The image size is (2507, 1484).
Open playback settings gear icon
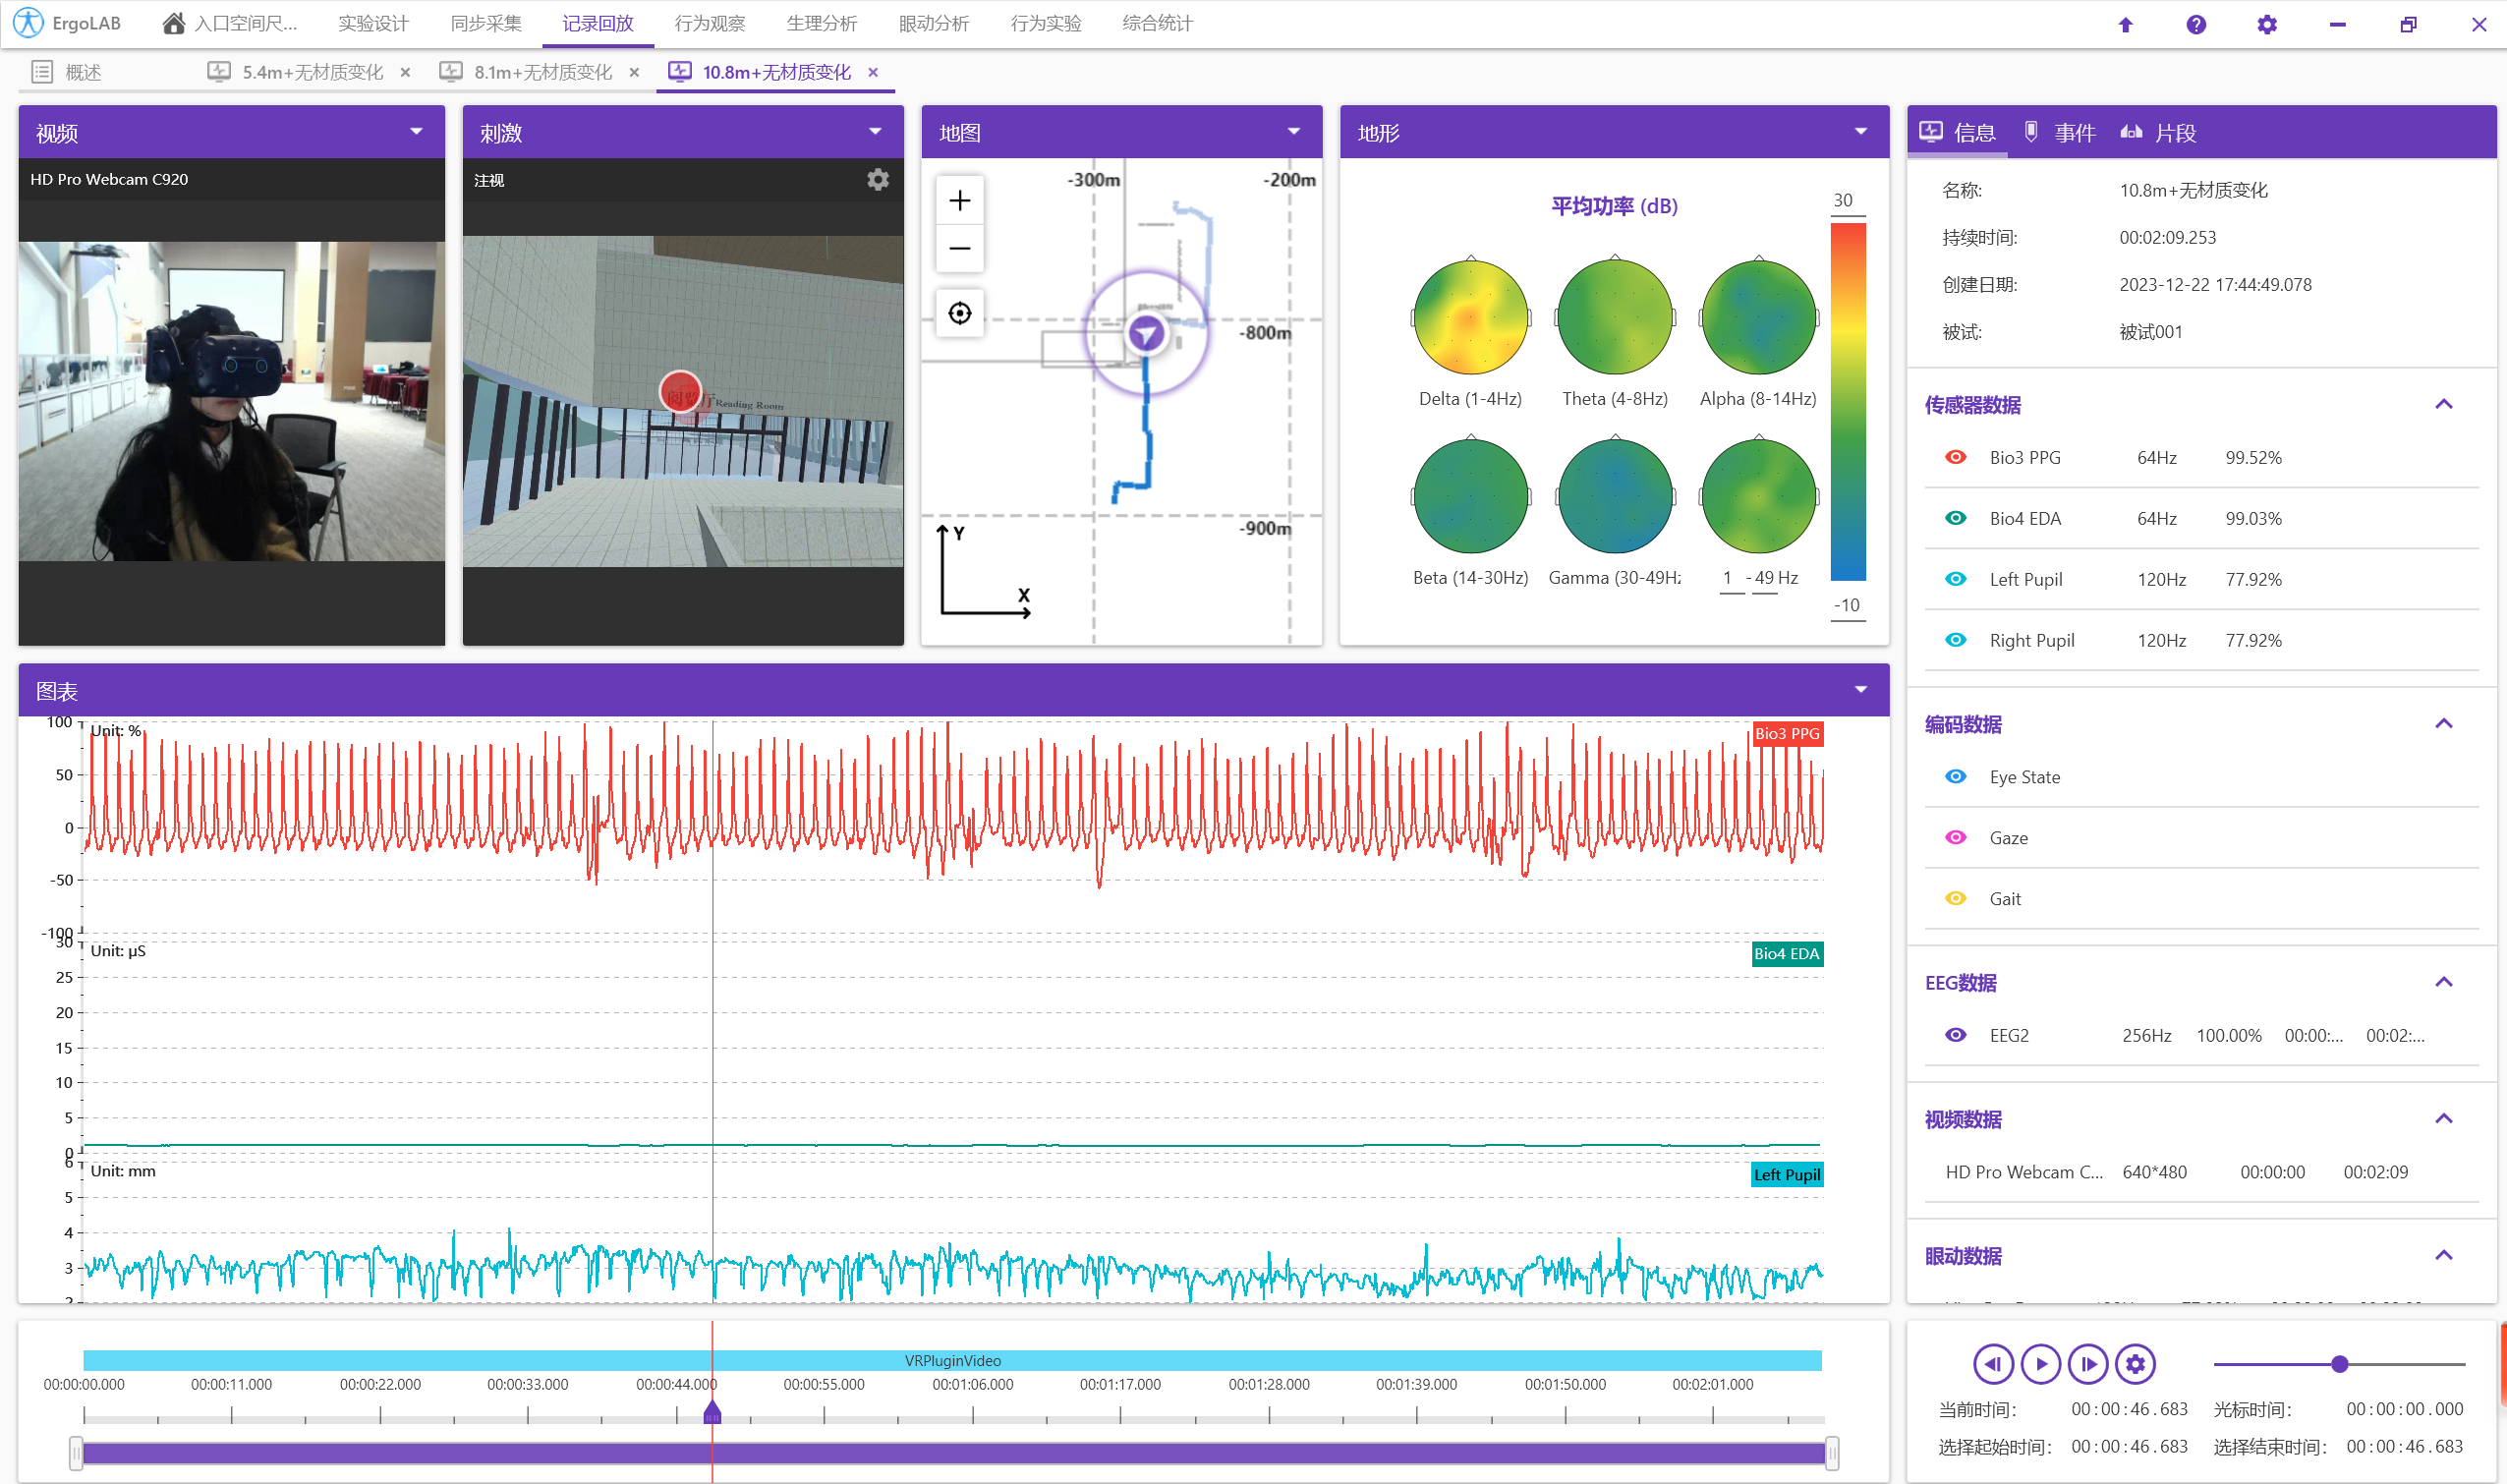pyautogui.click(x=2135, y=1364)
